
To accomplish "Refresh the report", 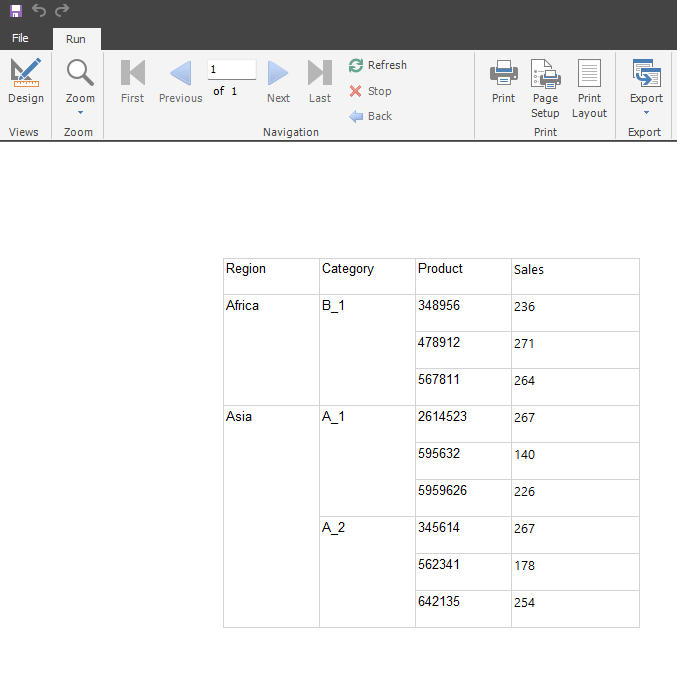I will [x=378, y=65].
